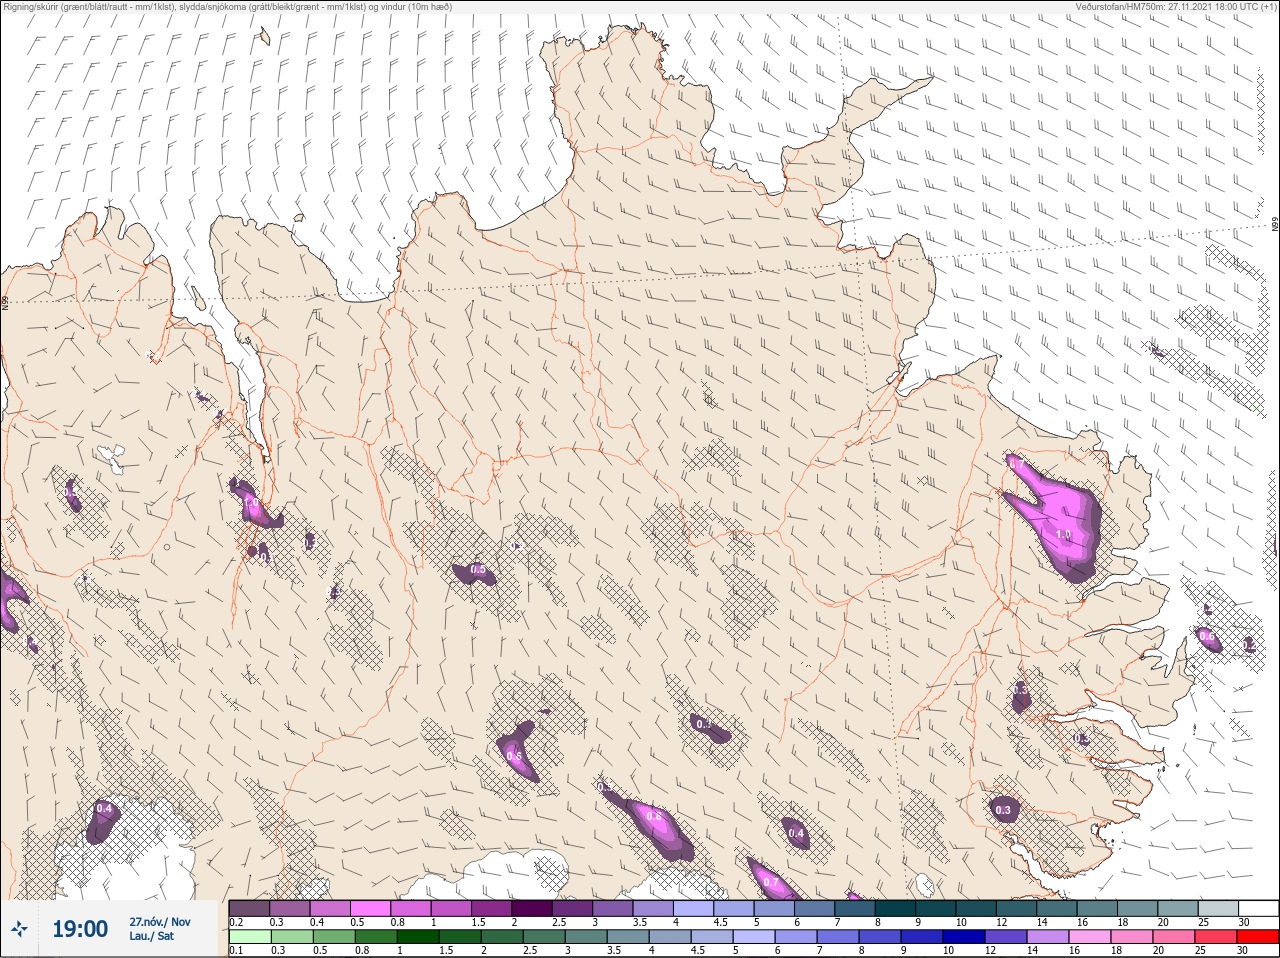This screenshot has height=958, width=1280.
Task: Click the 0.4 value beside the white glacier patch
Action: point(104,808)
